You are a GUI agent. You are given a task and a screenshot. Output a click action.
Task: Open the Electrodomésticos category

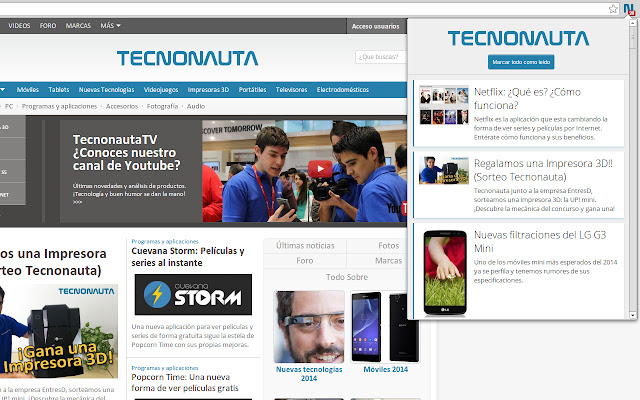pos(343,89)
